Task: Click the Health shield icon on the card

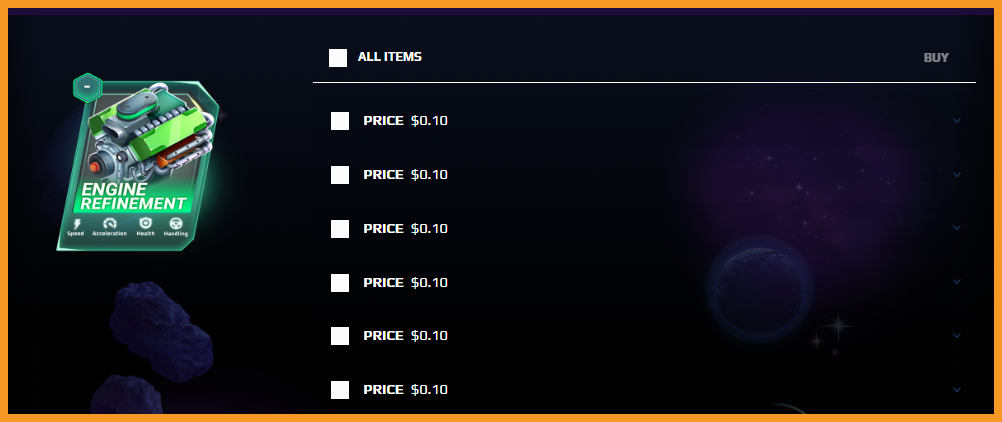Action: tap(145, 223)
